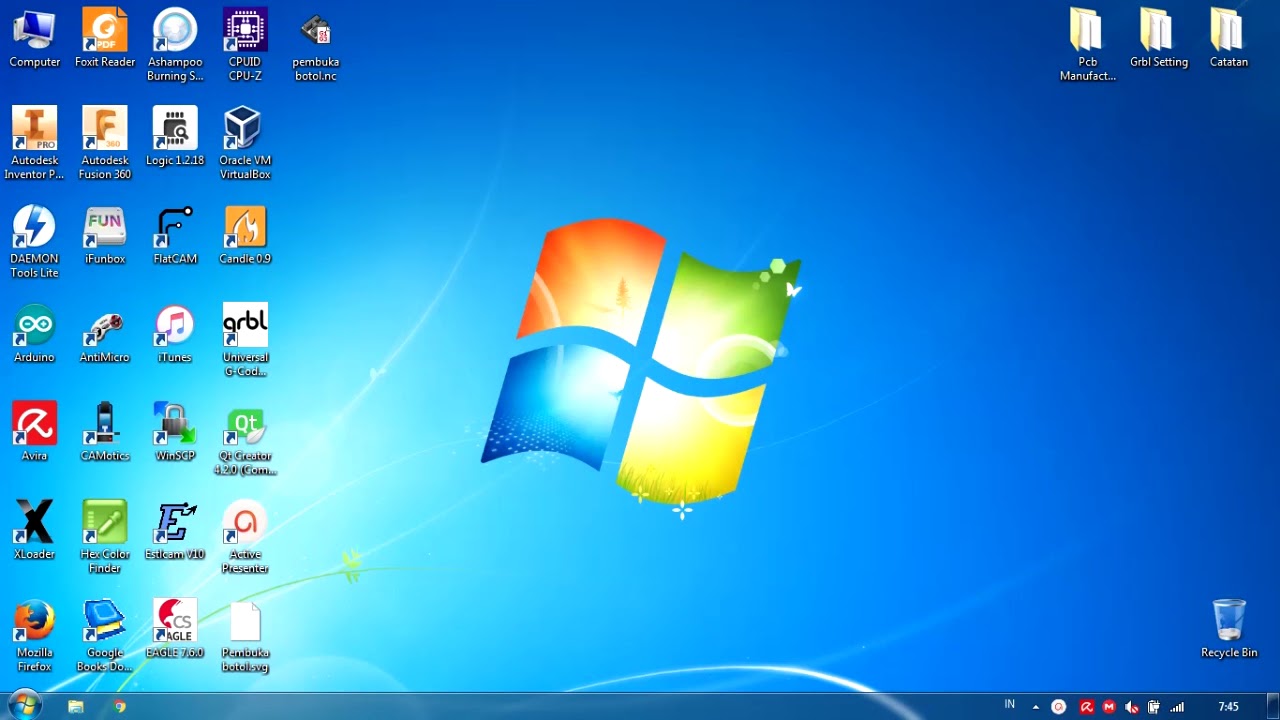Click Avira tray icon
Image resolution: width=1280 pixels, height=720 pixels.
point(1086,707)
